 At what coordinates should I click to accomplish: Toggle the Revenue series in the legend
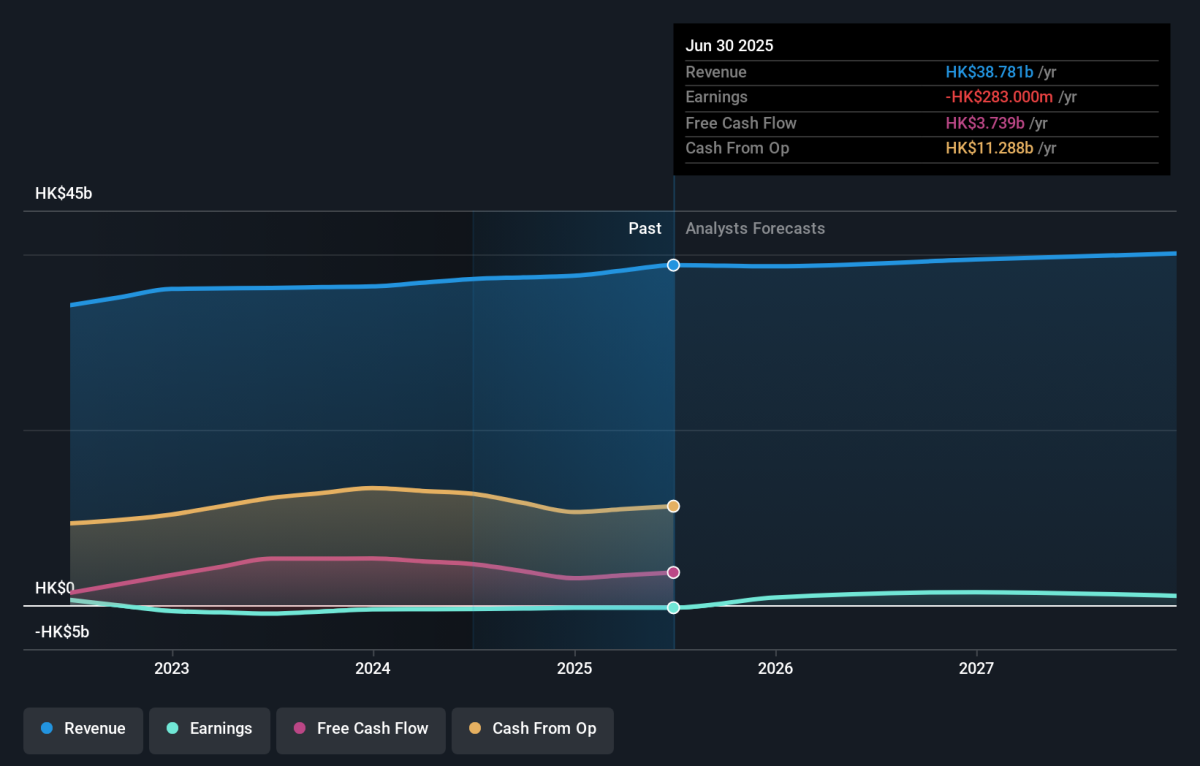point(84,729)
